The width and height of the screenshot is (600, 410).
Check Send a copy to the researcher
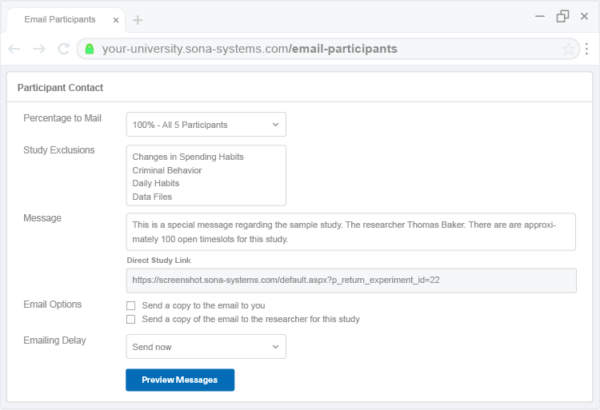(x=131, y=319)
